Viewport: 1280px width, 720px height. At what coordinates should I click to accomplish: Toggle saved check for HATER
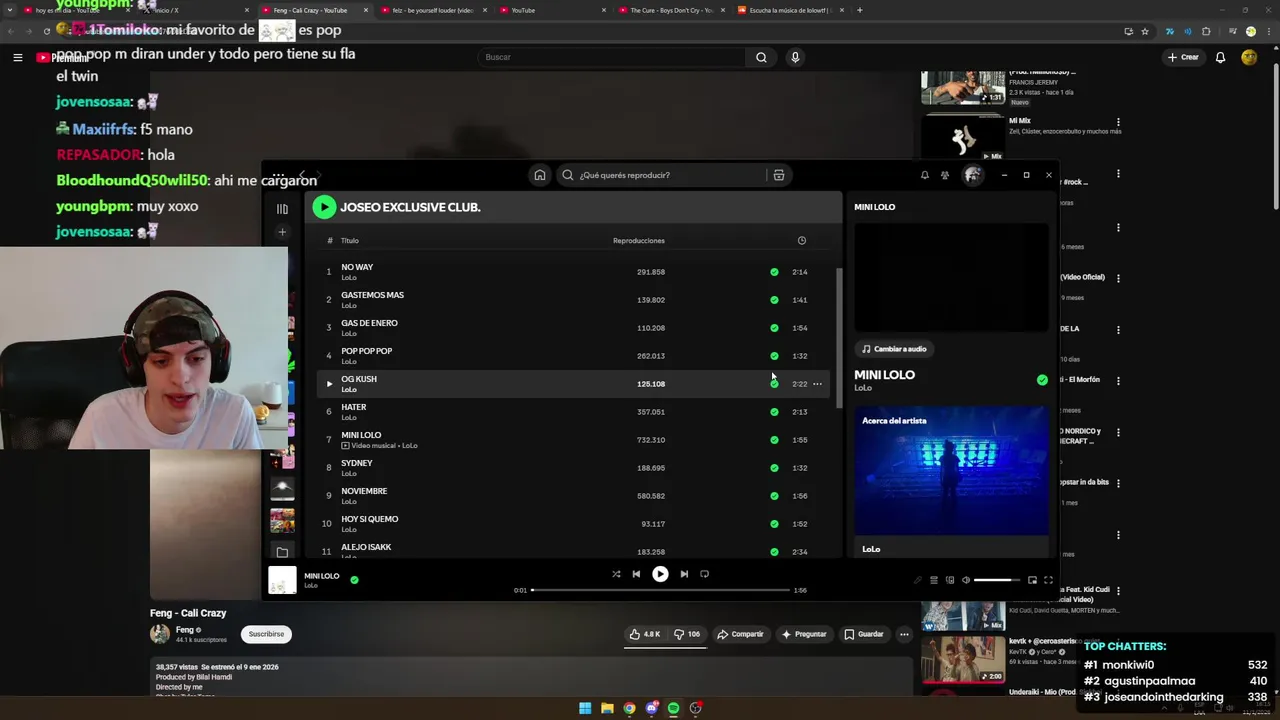click(x=774, y=412)
